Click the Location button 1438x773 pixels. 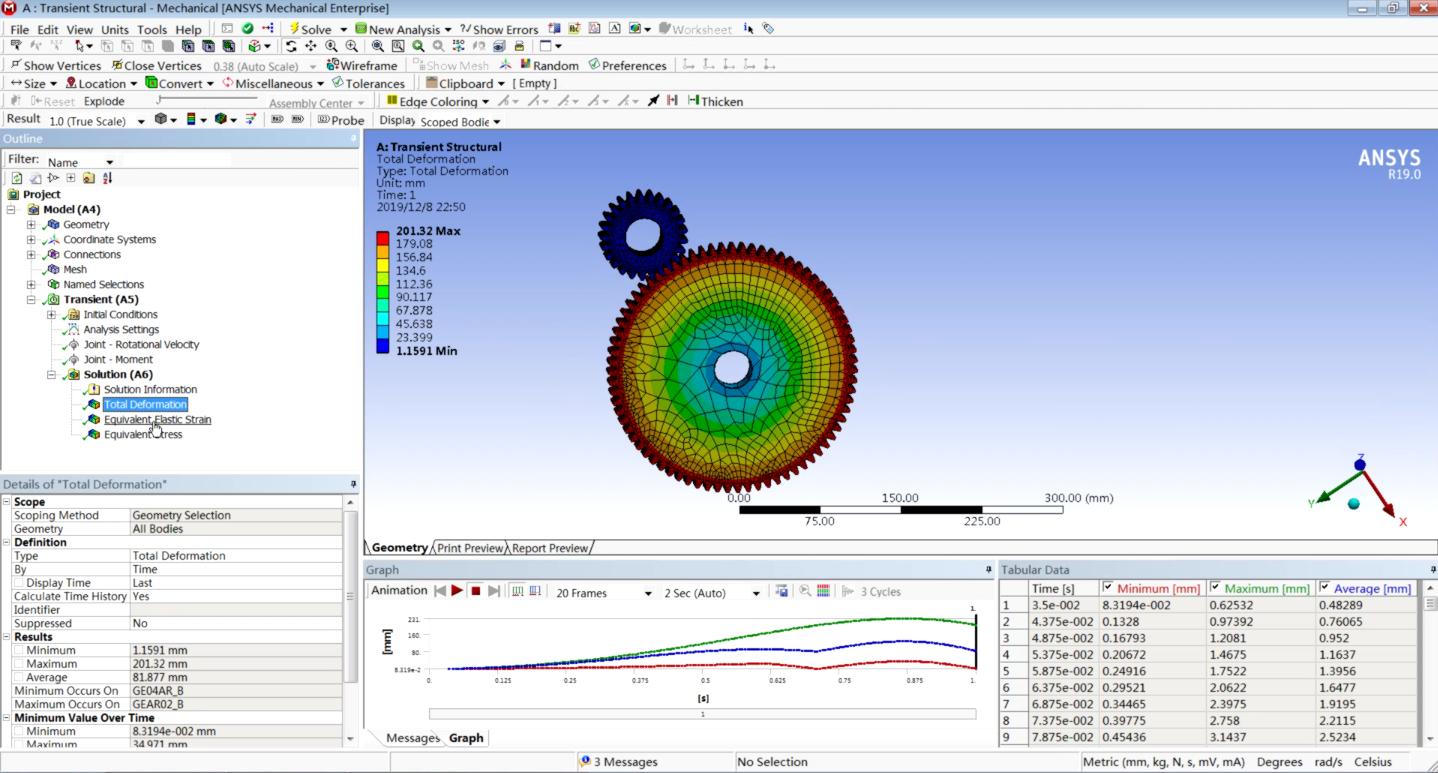[x=101, y=83]
